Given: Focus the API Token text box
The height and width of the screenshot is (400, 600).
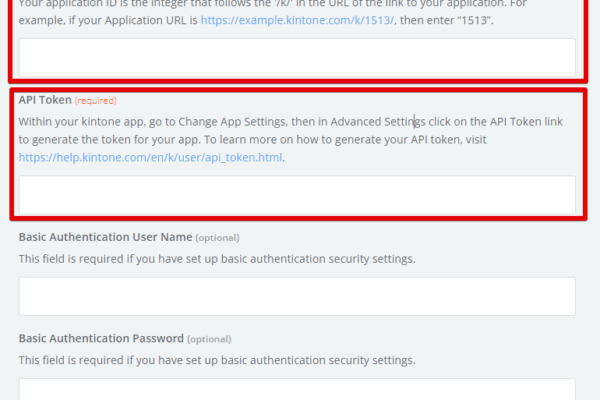Looking at the screenshot, I should [x=297, y=195].
